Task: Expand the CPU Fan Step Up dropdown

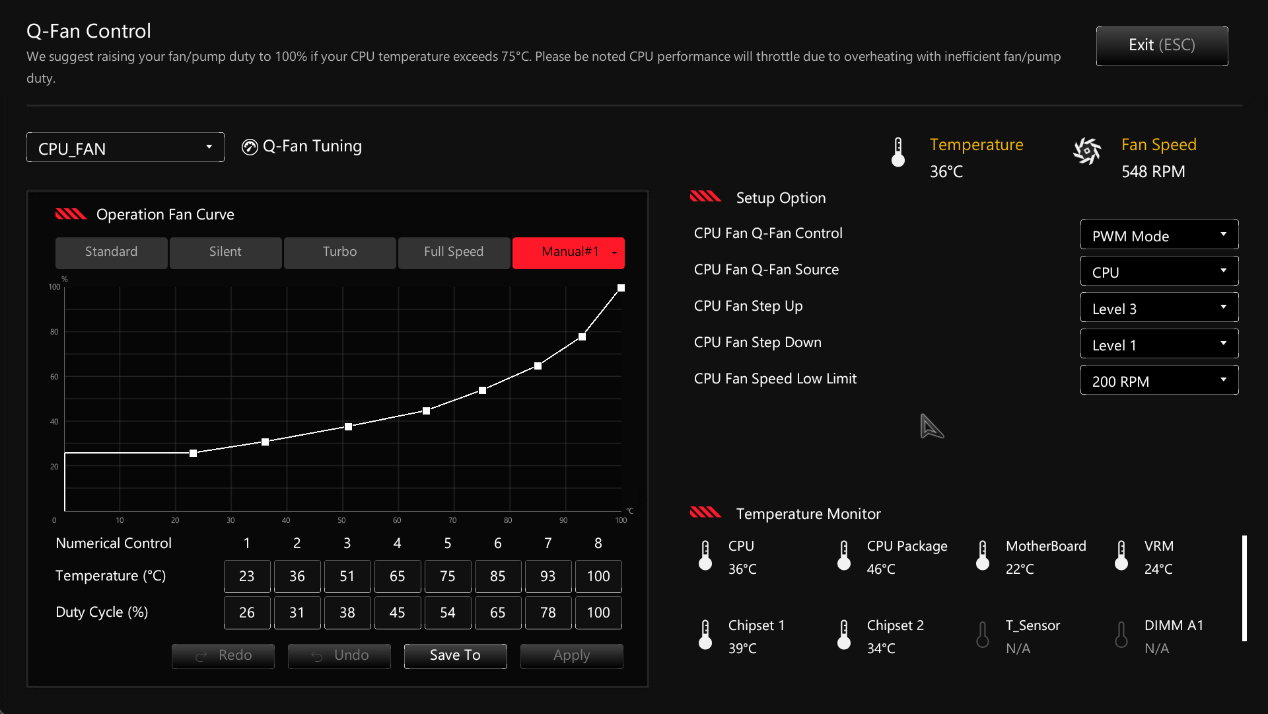Action: (x=1159, y=308)
